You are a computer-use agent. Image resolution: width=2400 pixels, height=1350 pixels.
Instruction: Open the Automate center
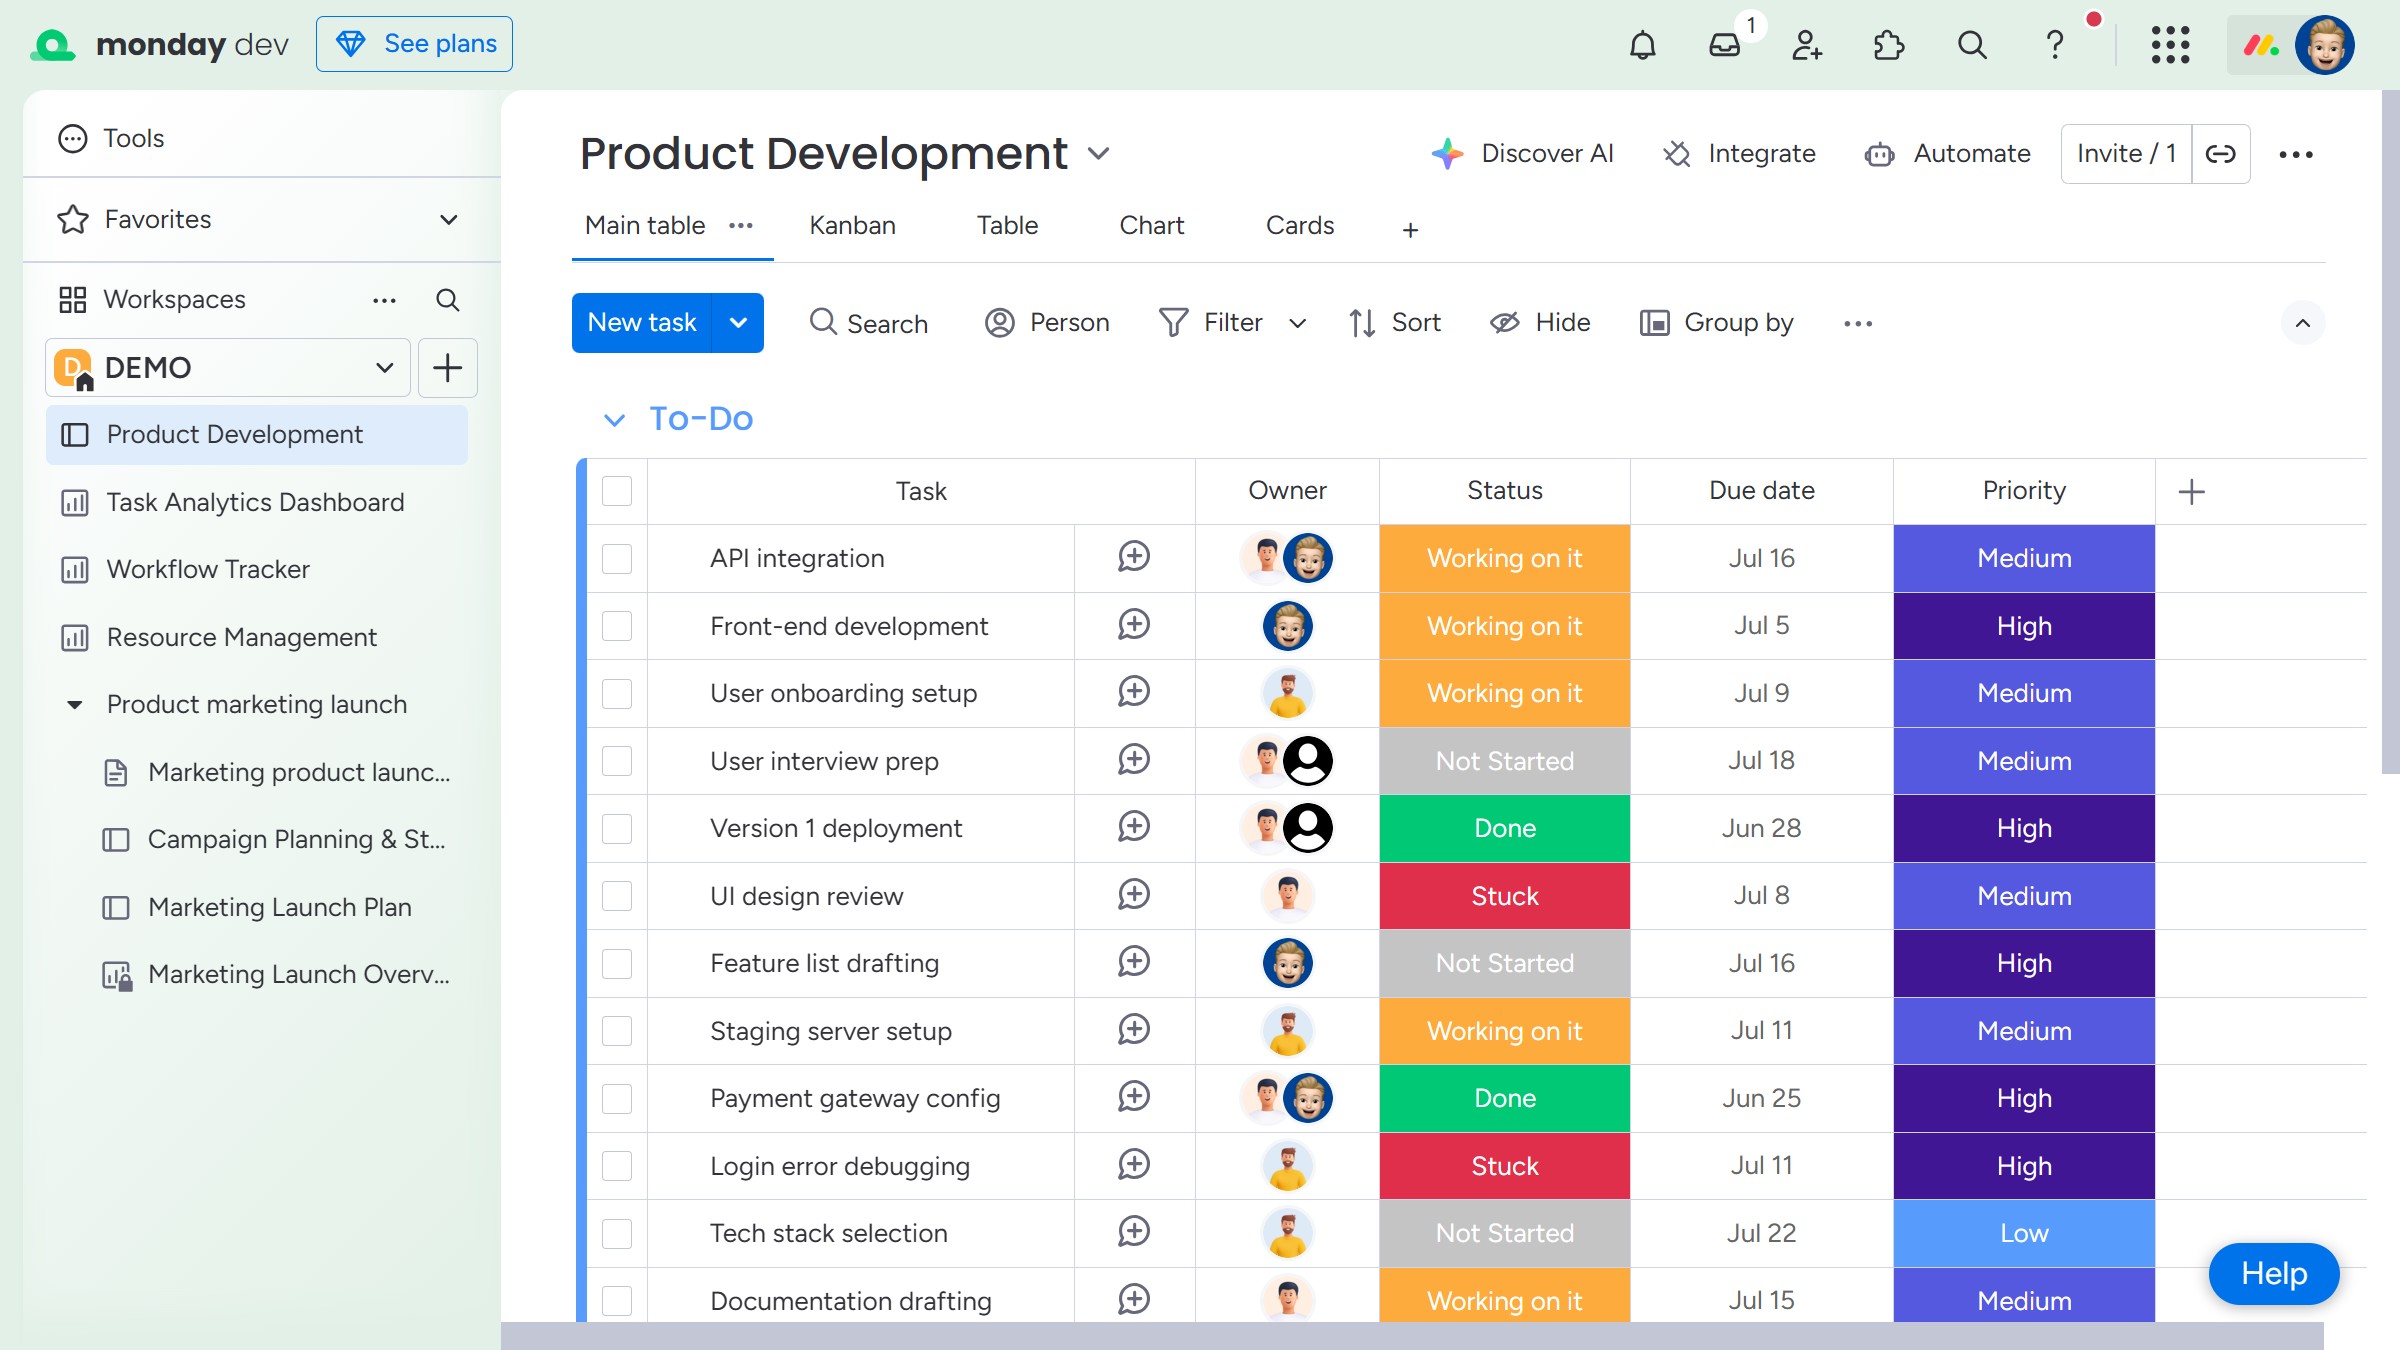coord(1948,154)
